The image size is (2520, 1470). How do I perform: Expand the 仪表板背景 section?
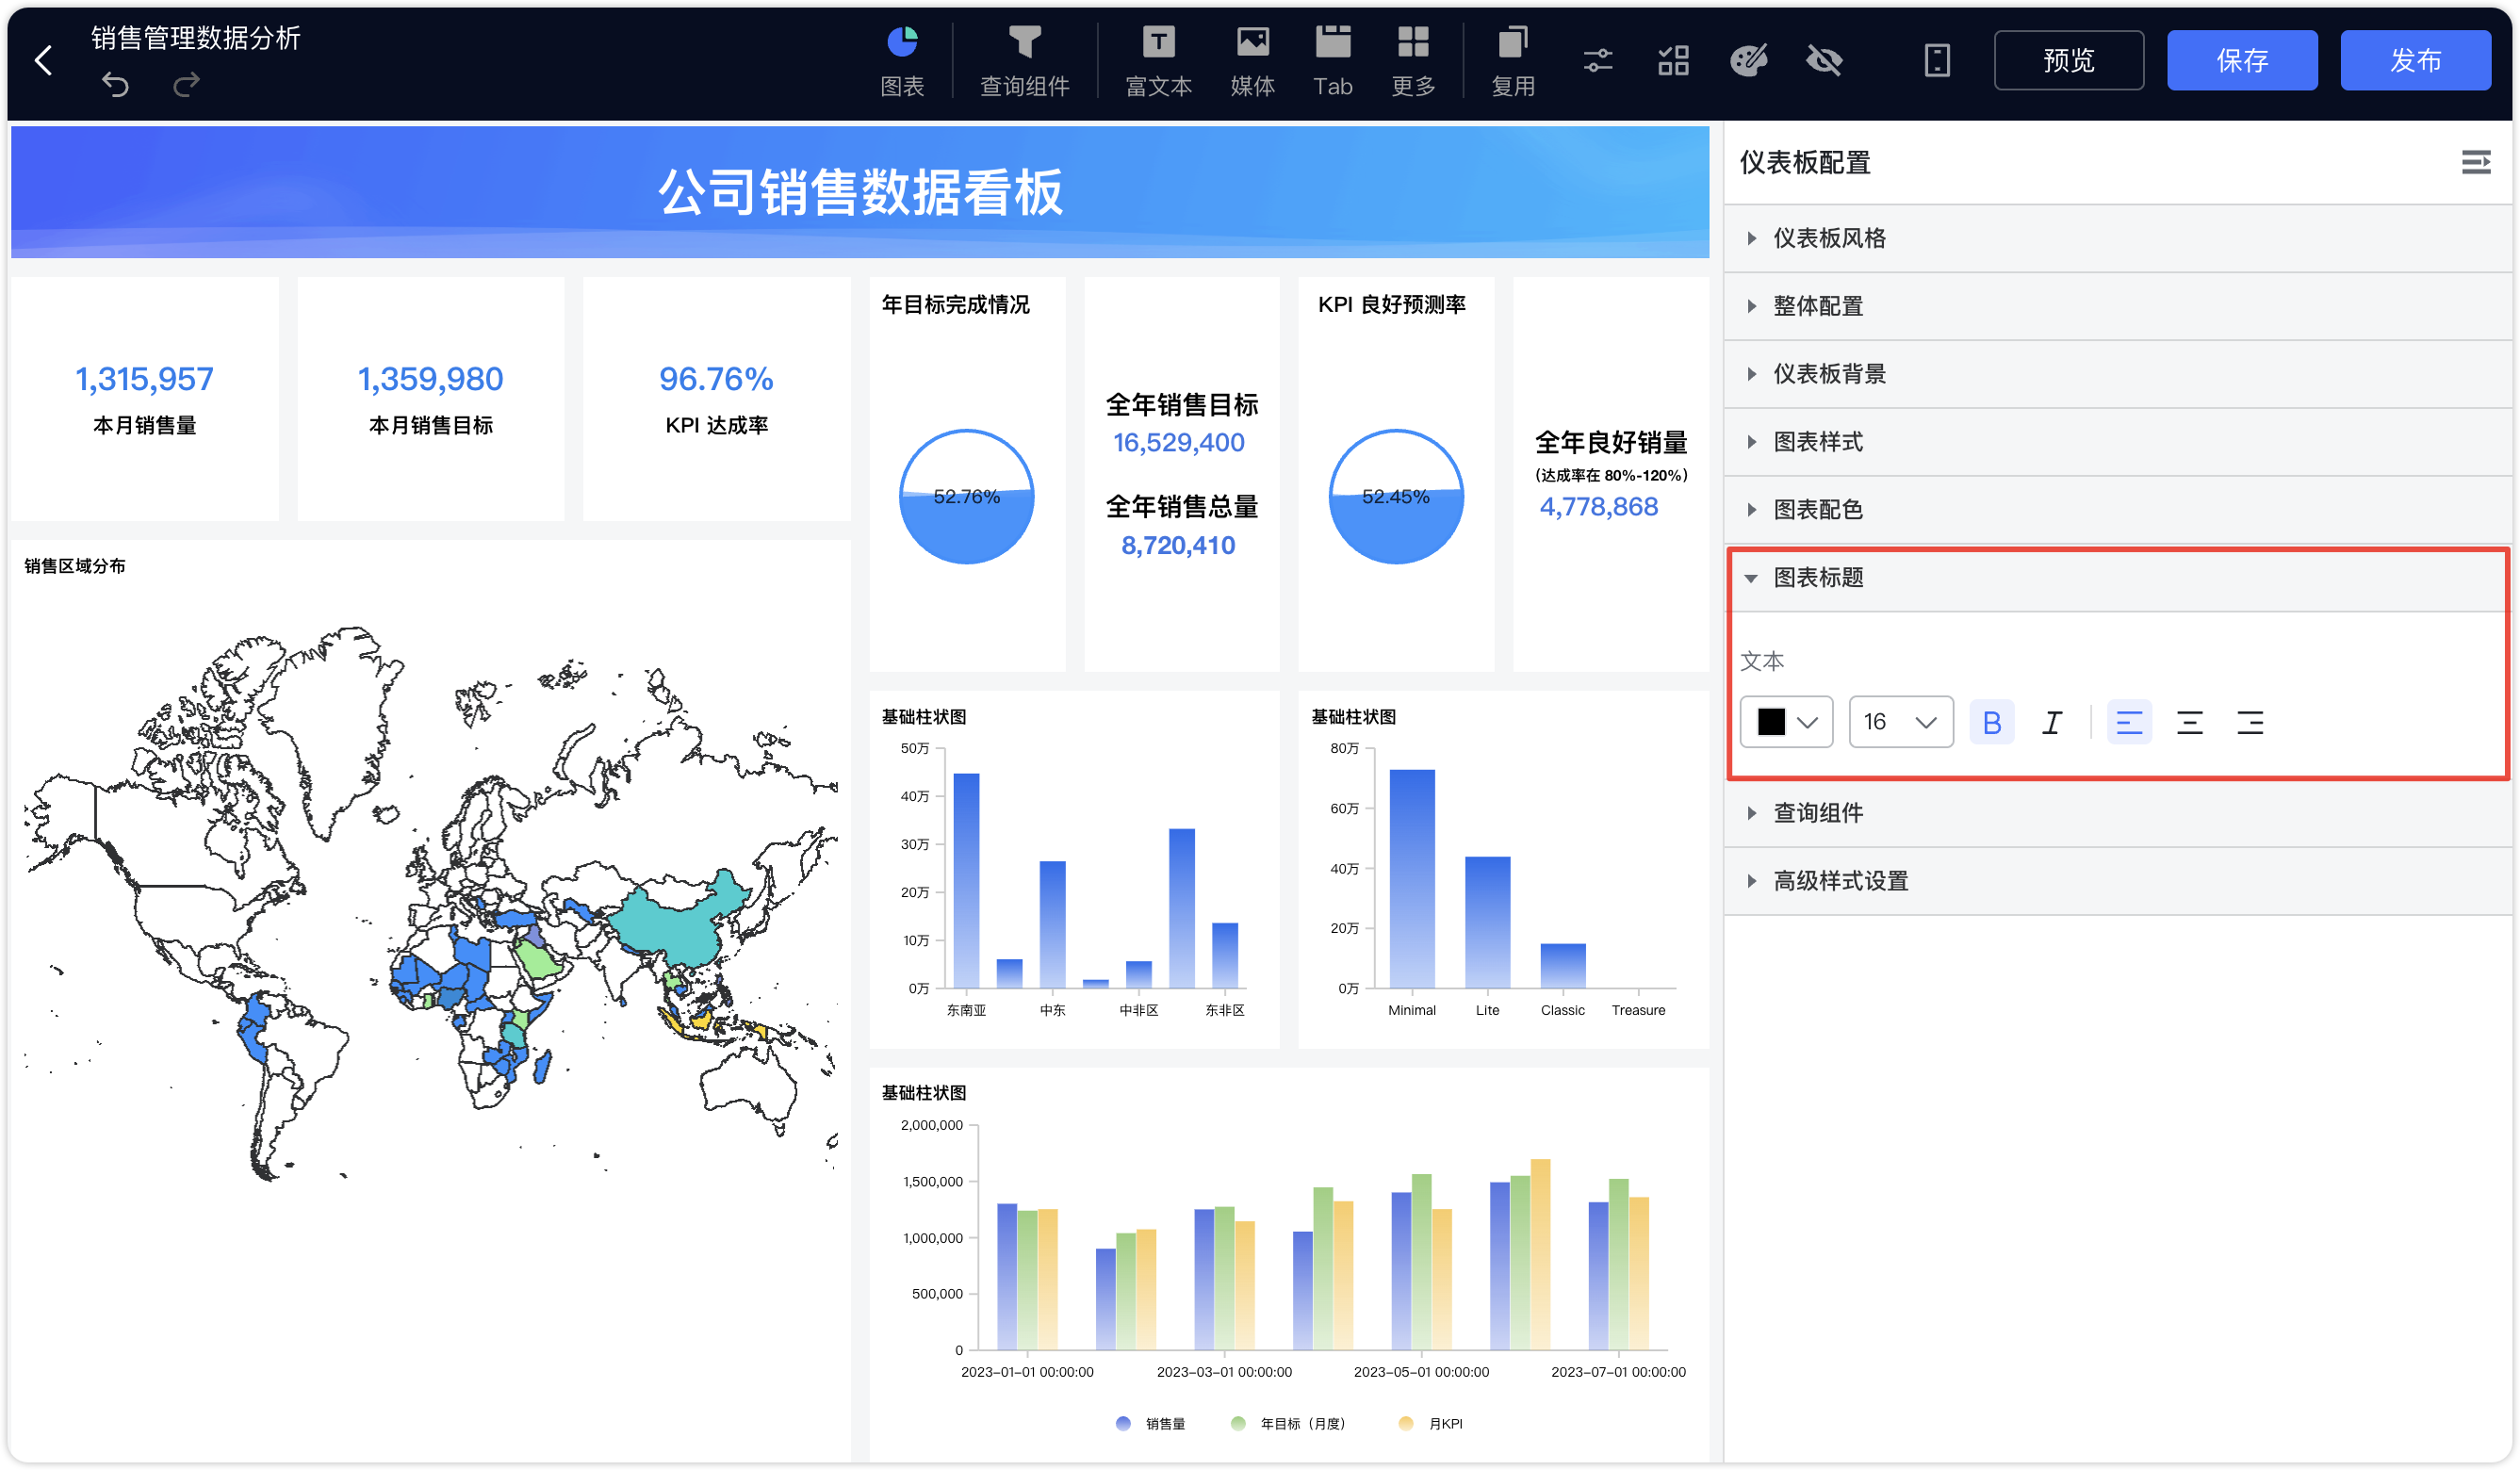point(2117,374)
